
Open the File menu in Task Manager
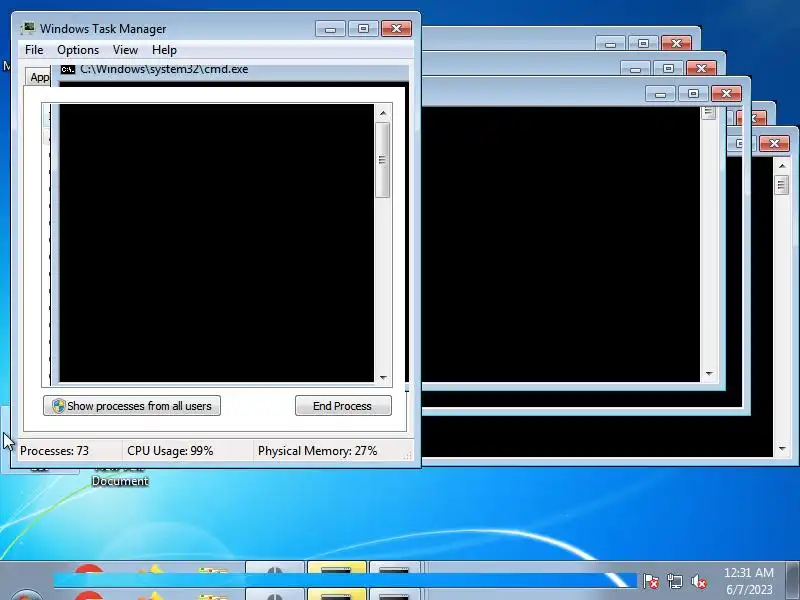click(34, 50)
